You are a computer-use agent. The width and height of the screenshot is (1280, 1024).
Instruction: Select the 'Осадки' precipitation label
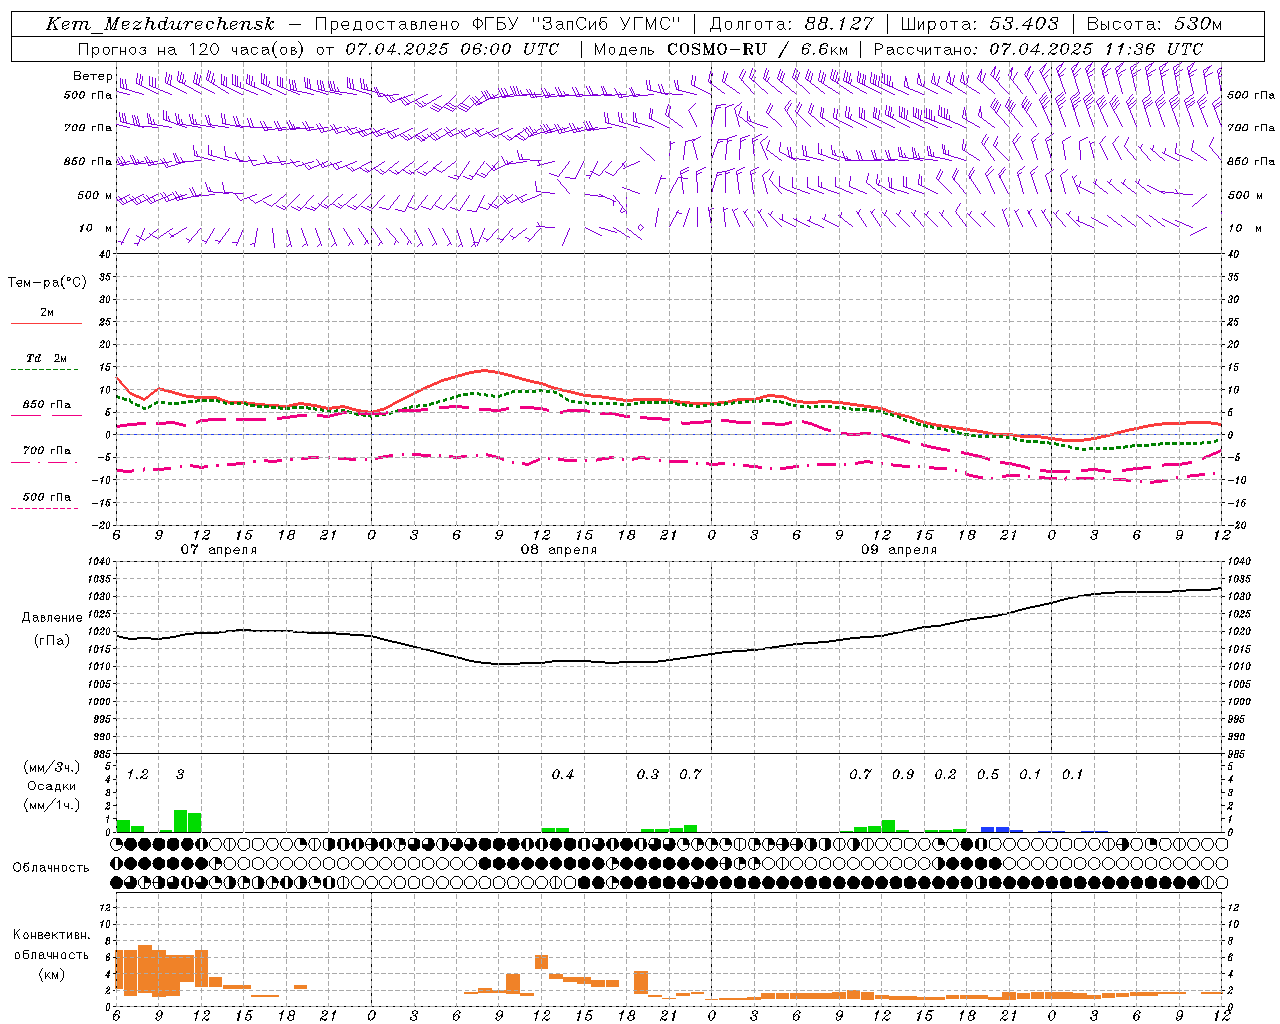(x=52, y=786)
